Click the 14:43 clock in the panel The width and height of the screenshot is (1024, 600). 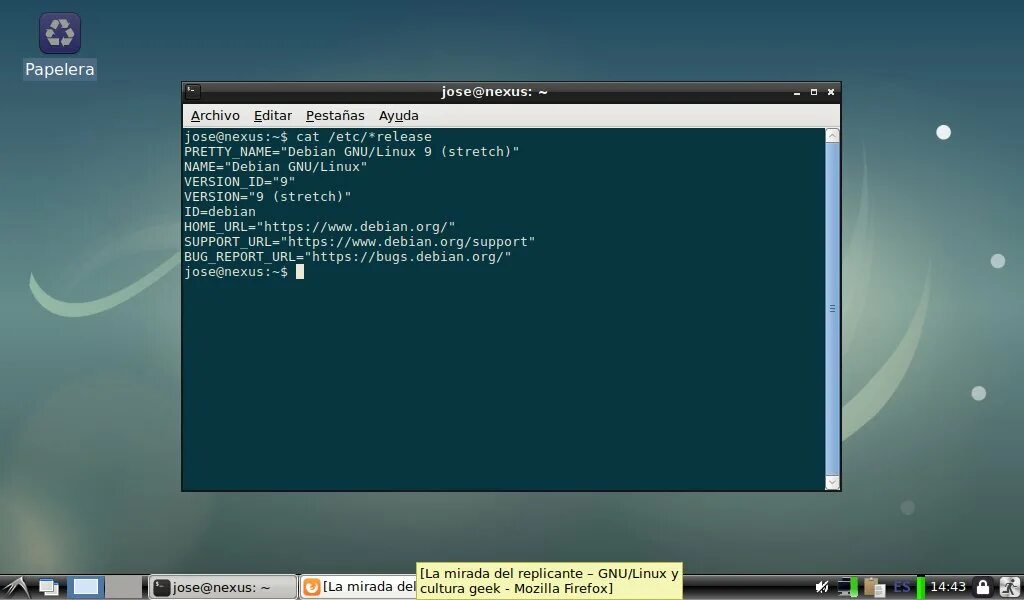tap(948, 587)
